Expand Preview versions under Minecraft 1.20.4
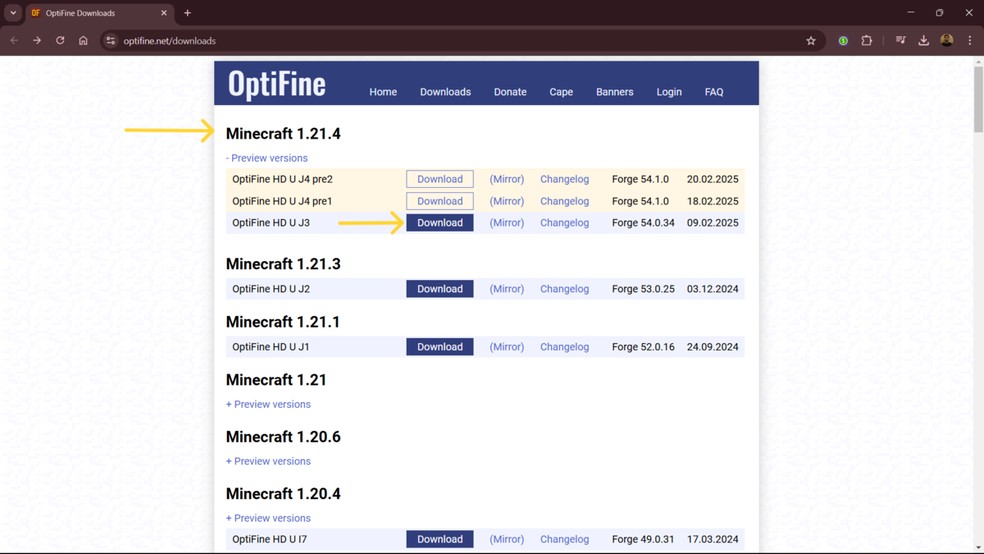The image size is (984, 554). [x=268, y=518]
